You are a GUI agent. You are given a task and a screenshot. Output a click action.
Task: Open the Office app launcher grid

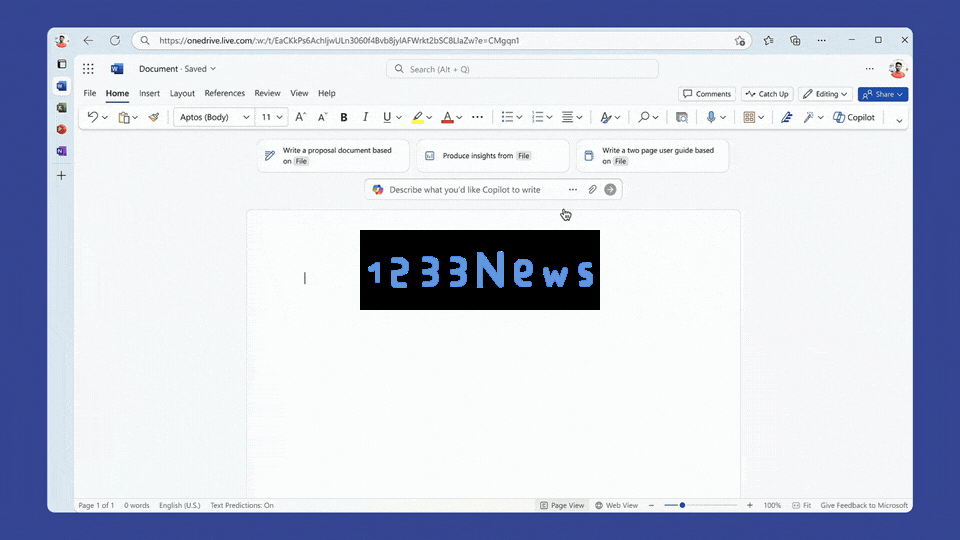(88, 69)
